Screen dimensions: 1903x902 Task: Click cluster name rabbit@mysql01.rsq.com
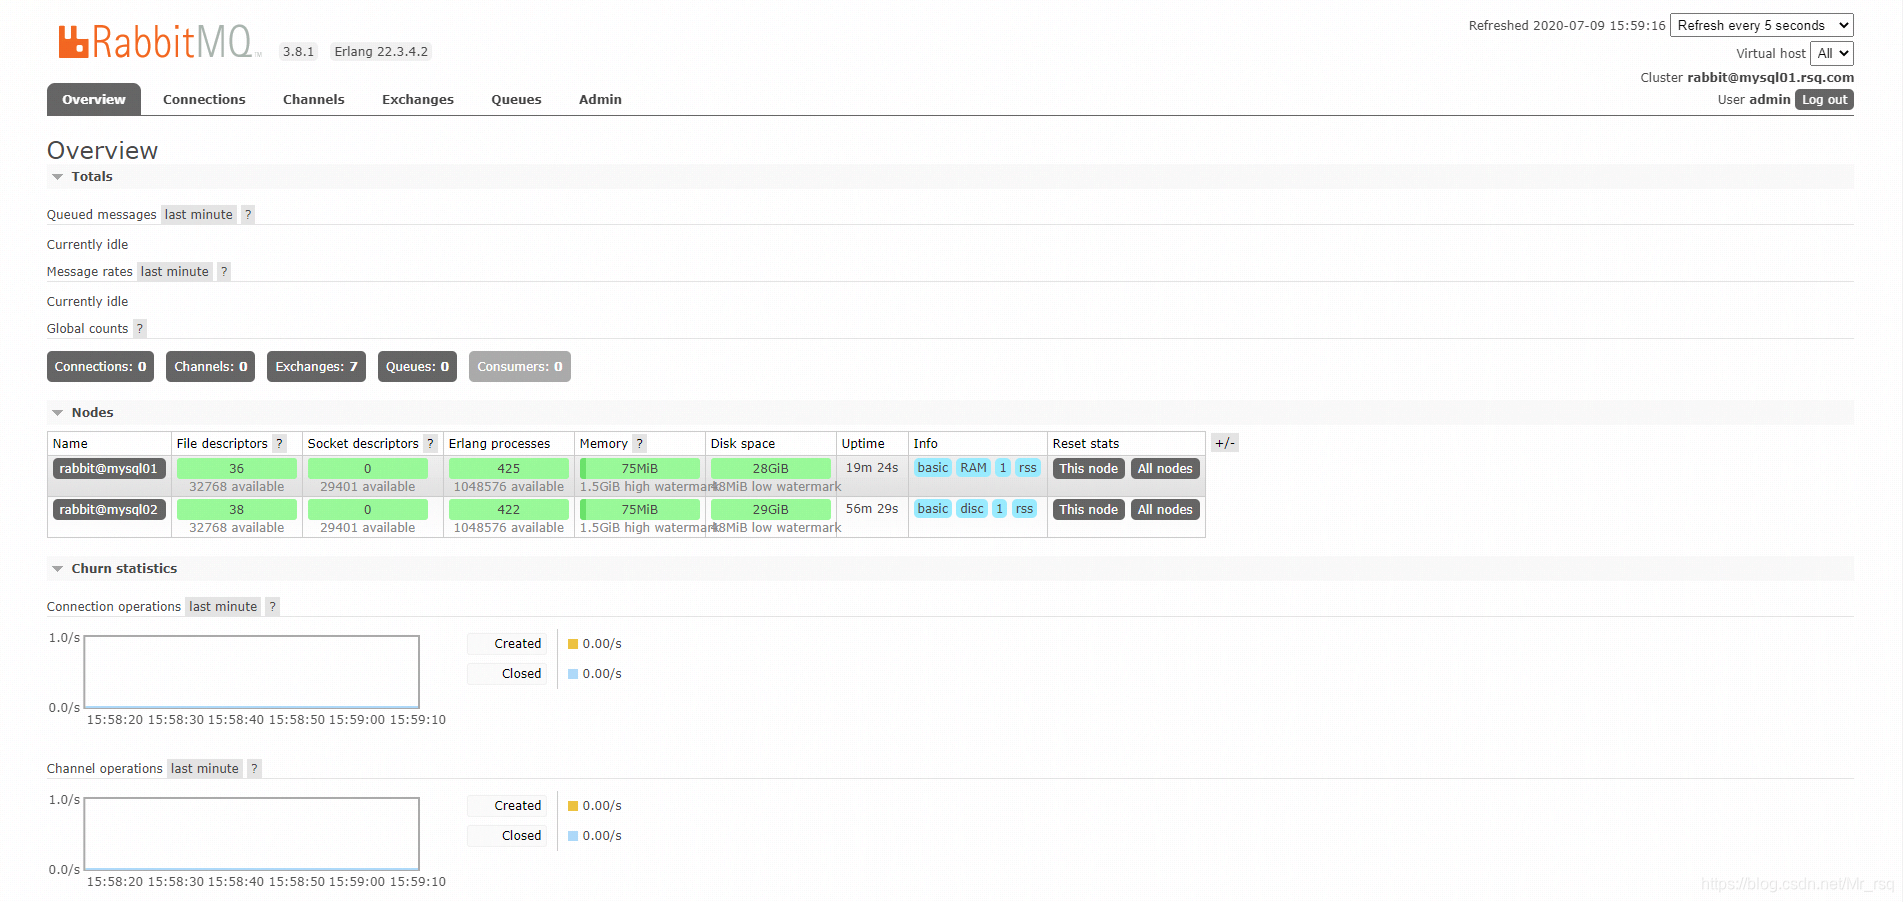pos(1770,77)
